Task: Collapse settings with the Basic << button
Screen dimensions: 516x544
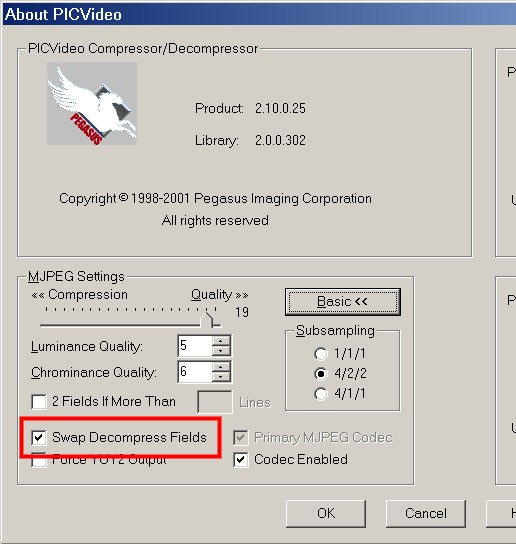Action: pyautogui.click(x=343, y=302)
